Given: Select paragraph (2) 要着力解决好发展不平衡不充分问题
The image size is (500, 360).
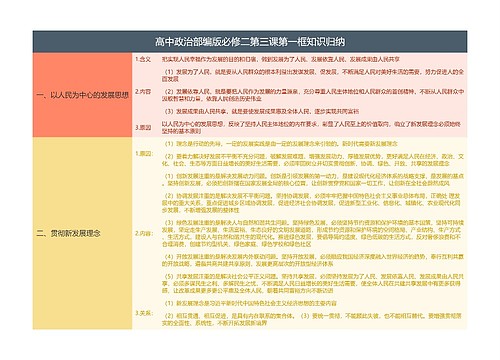Looking at the screenshot, I should point(313,160).
